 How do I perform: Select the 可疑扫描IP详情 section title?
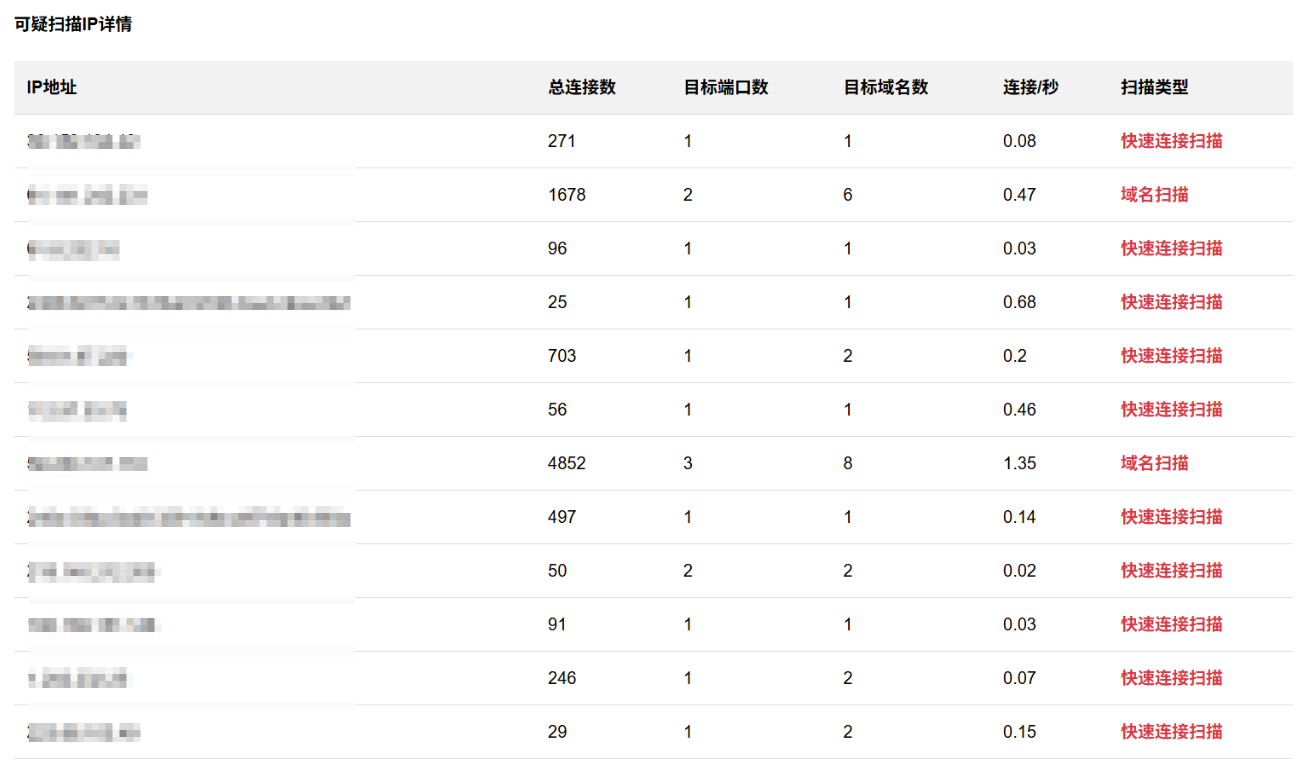(73, 25)
